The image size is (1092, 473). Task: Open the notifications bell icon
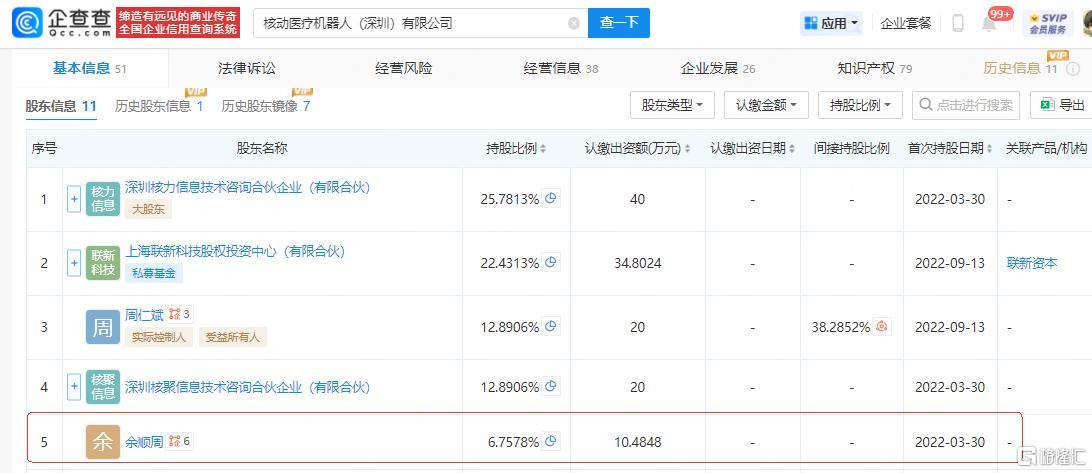coord(989,24)
